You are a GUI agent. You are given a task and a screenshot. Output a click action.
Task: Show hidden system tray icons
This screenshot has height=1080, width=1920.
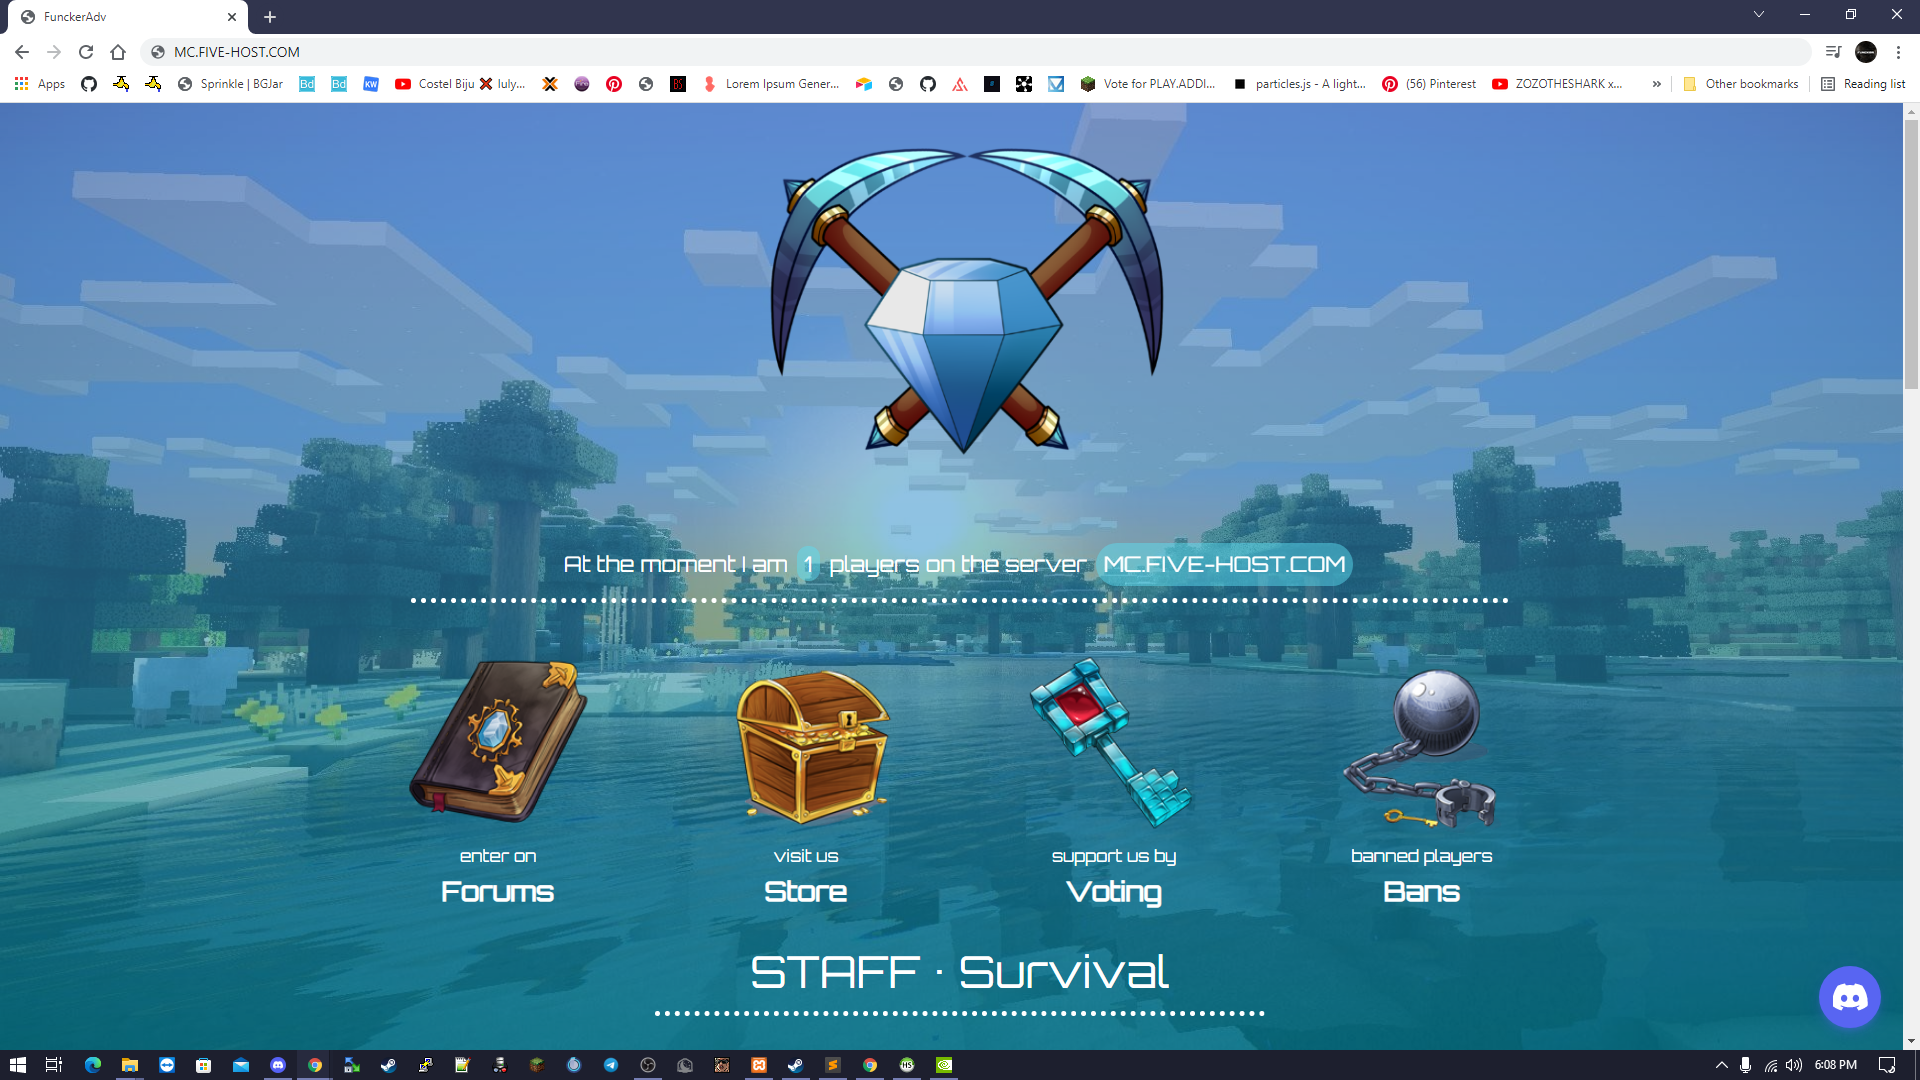[1723, 1065]
